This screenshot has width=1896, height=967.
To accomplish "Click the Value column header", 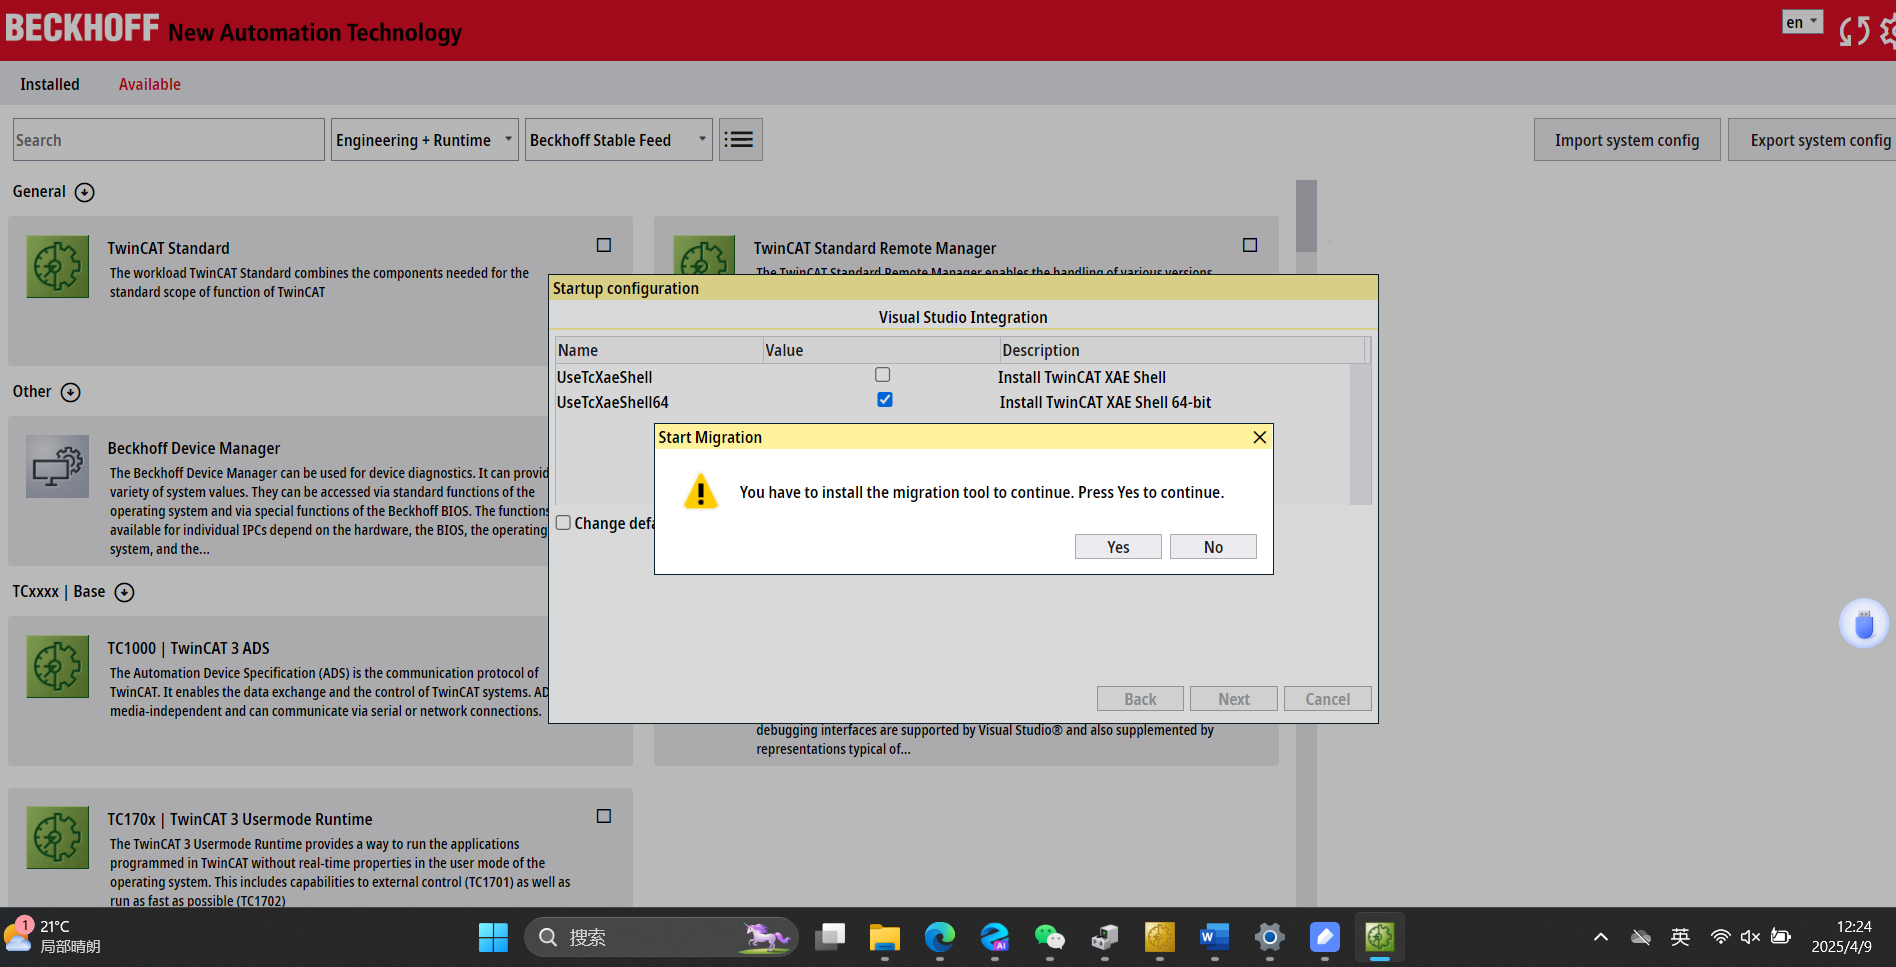I will pyautogui.click(x=881, y=350).
